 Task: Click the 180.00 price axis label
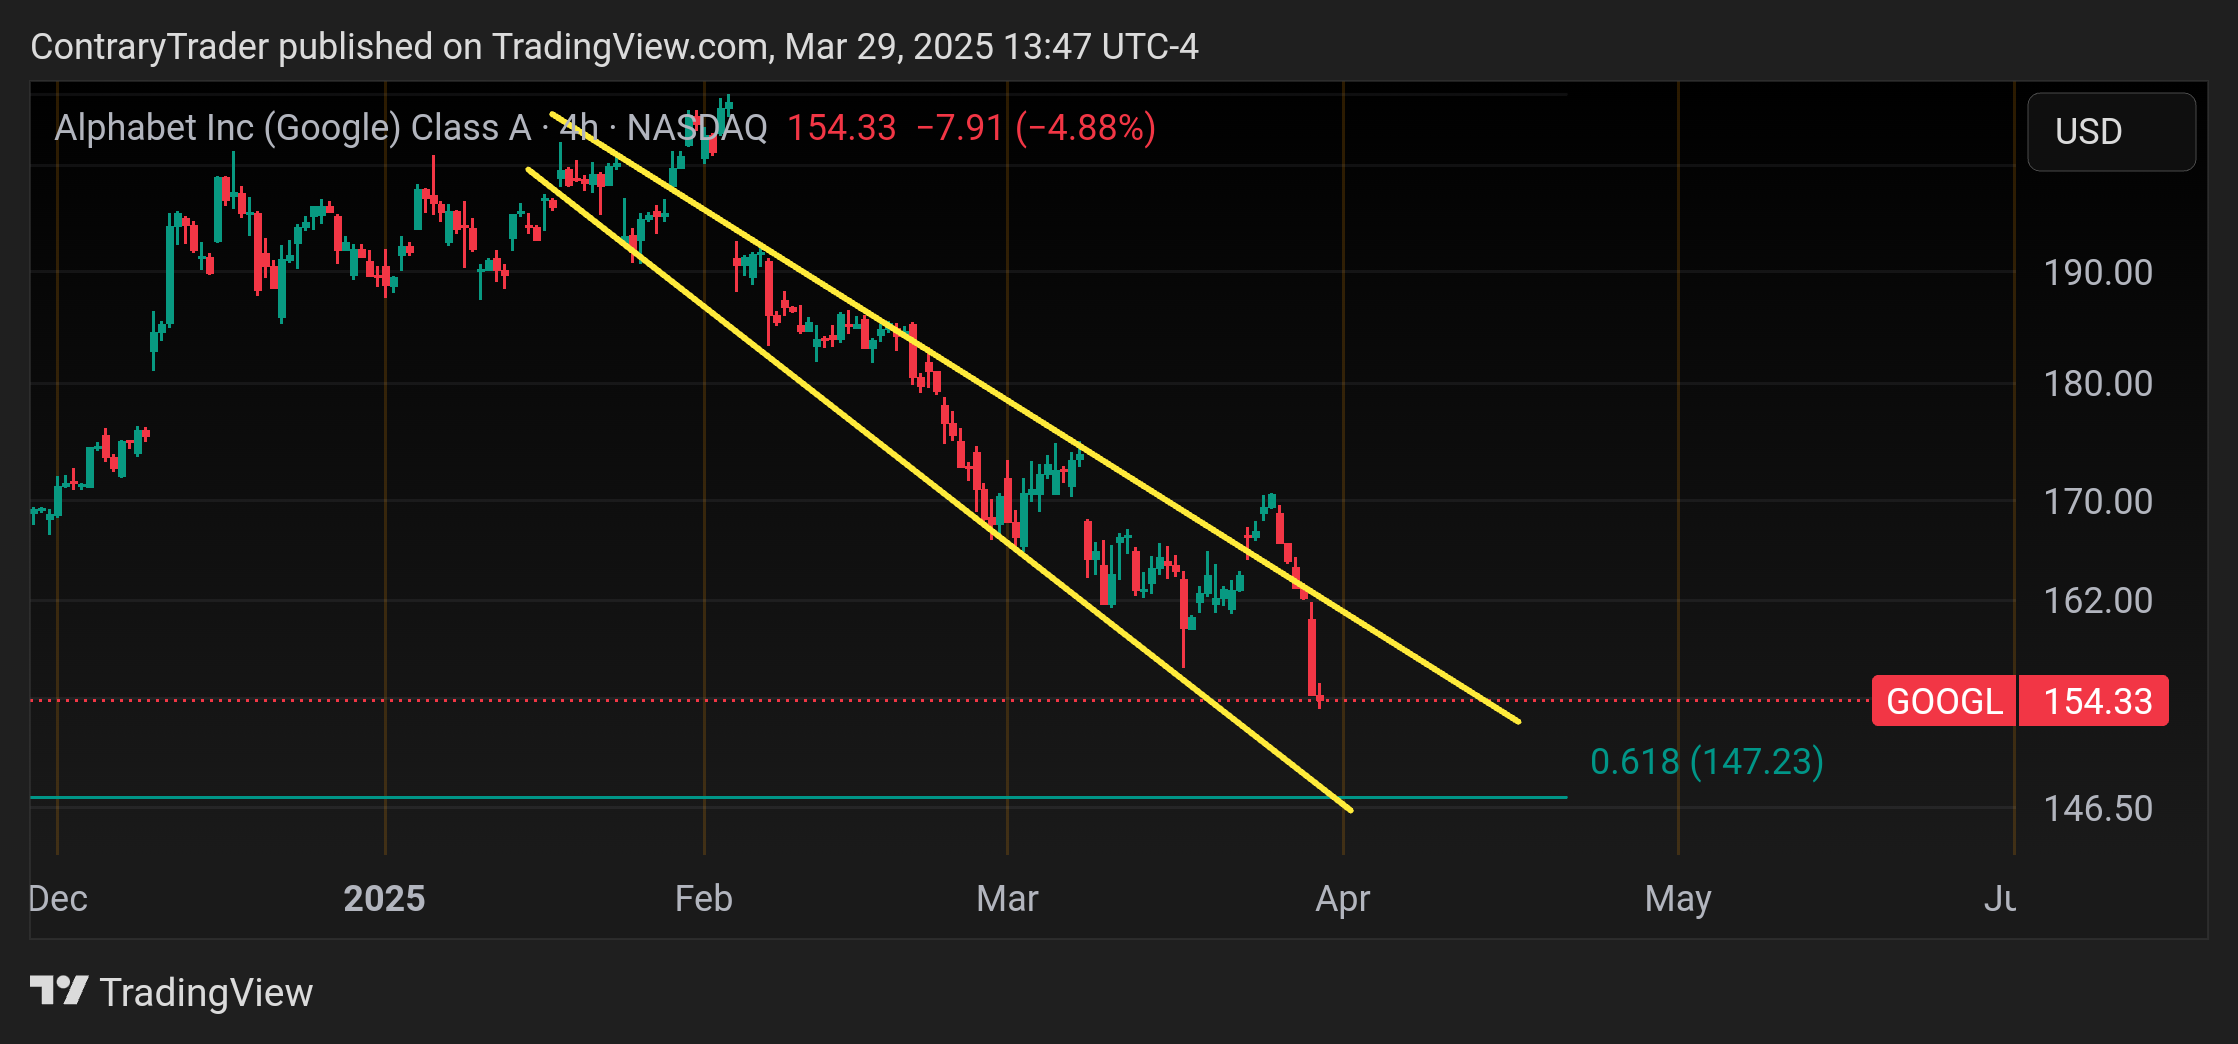(x=2098, y=383)
